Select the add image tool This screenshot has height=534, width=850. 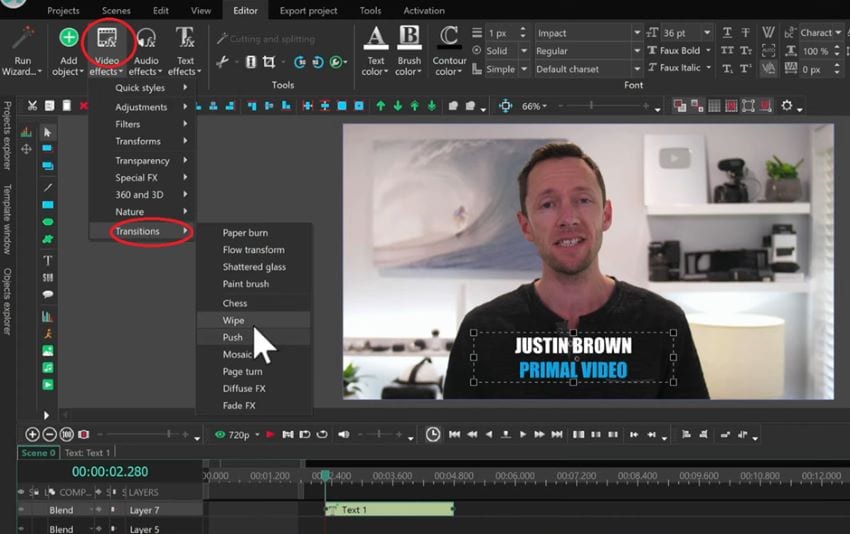point(48,351)
